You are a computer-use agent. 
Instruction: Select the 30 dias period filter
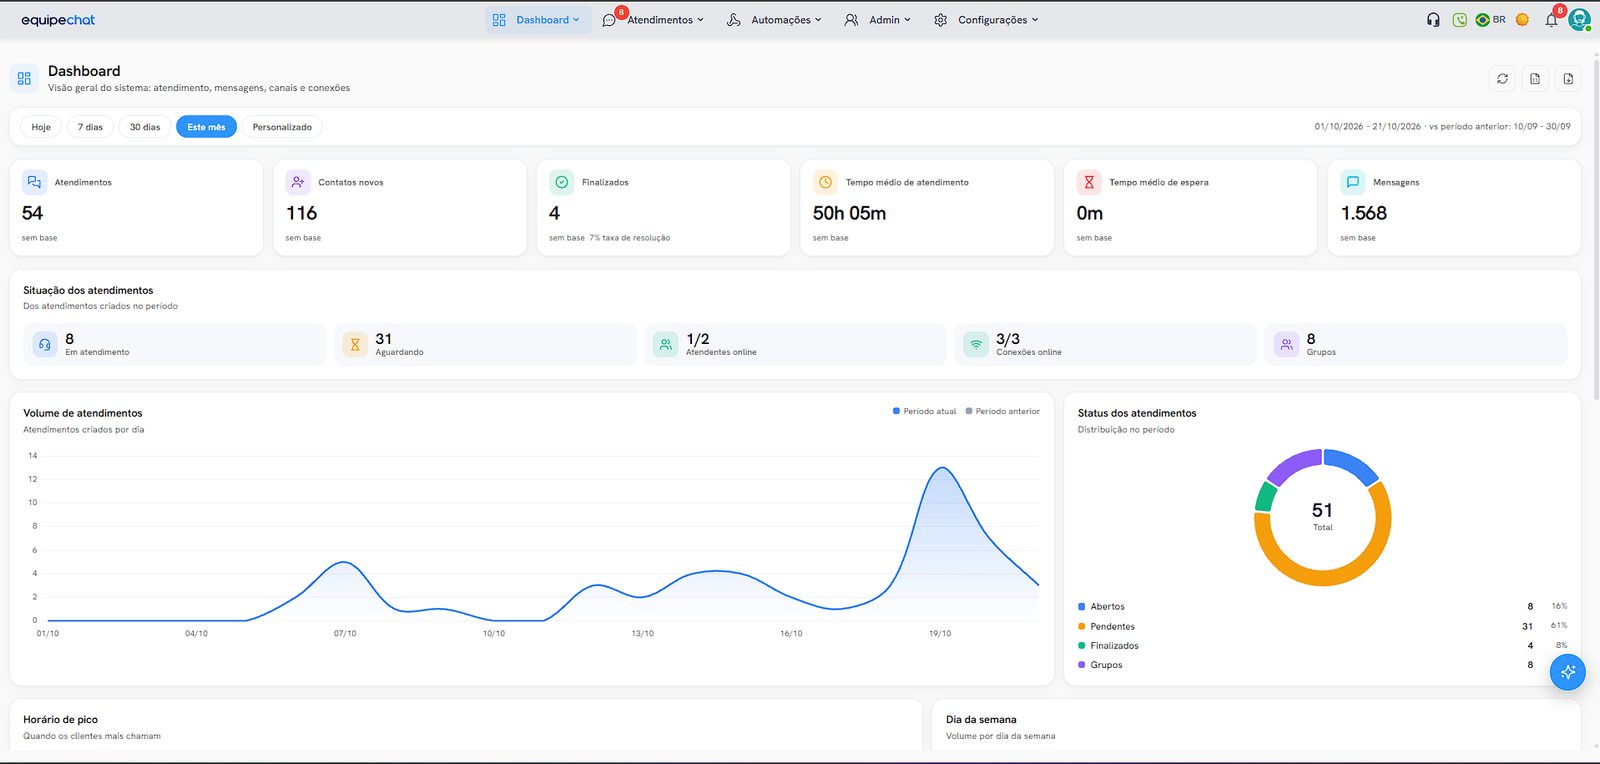tap(145, 127)
